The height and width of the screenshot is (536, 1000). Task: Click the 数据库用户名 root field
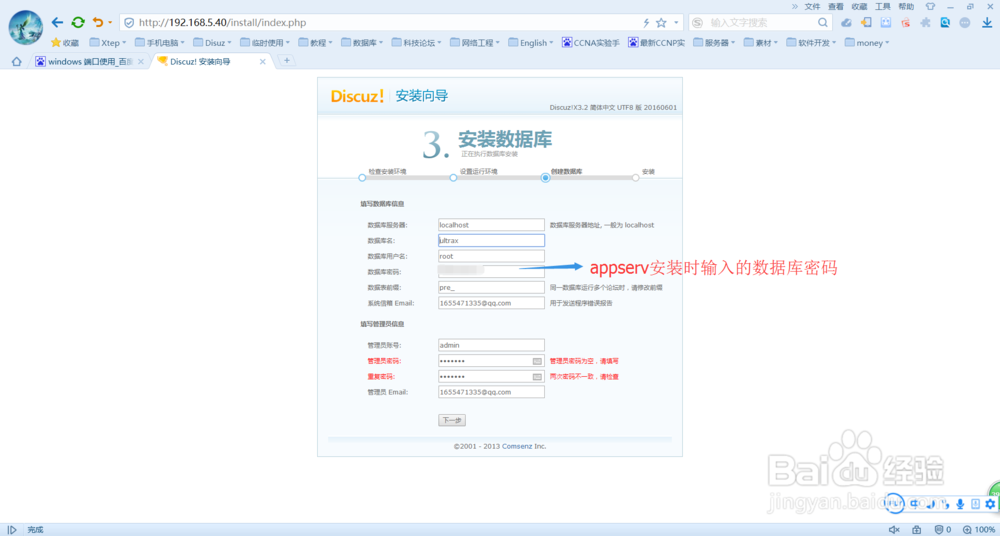point(491,256)
